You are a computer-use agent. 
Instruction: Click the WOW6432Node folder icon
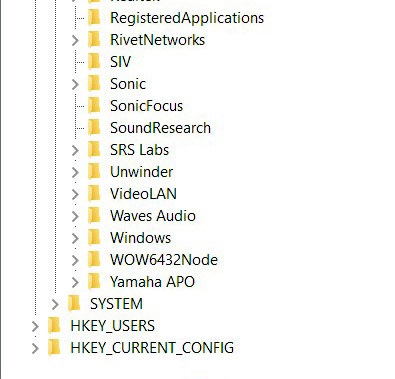94,259
